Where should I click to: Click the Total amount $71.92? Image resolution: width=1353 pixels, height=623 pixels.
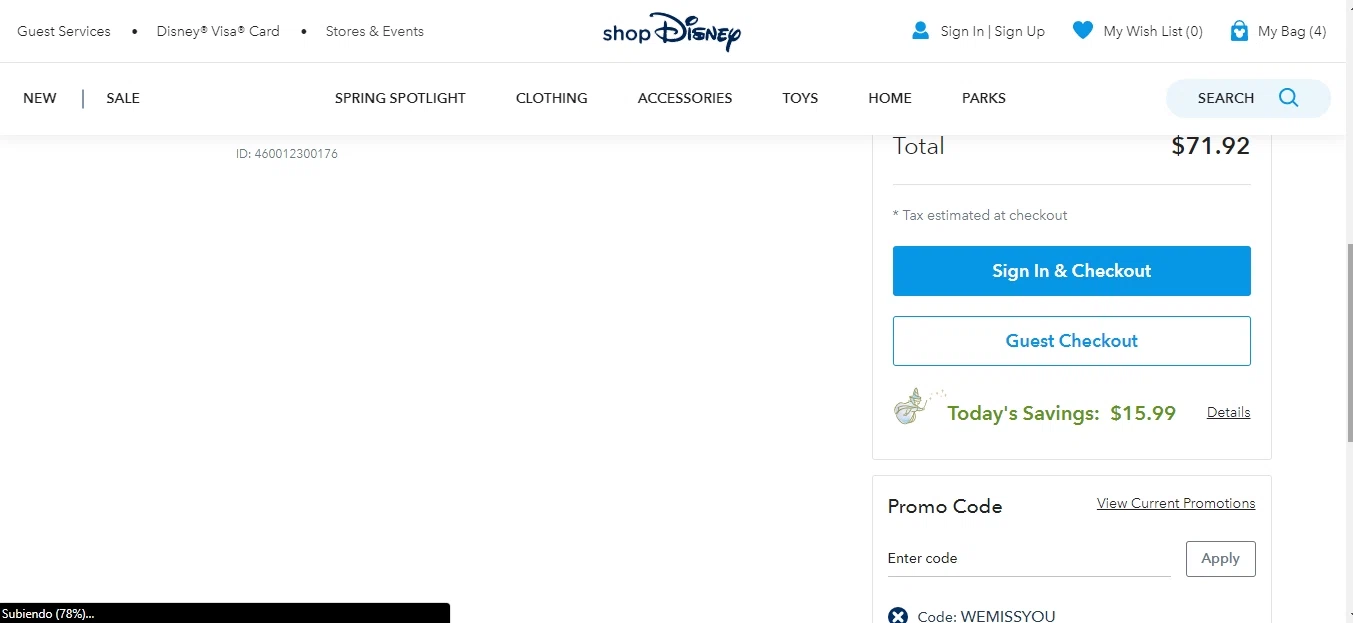[x=1210, y=146]
